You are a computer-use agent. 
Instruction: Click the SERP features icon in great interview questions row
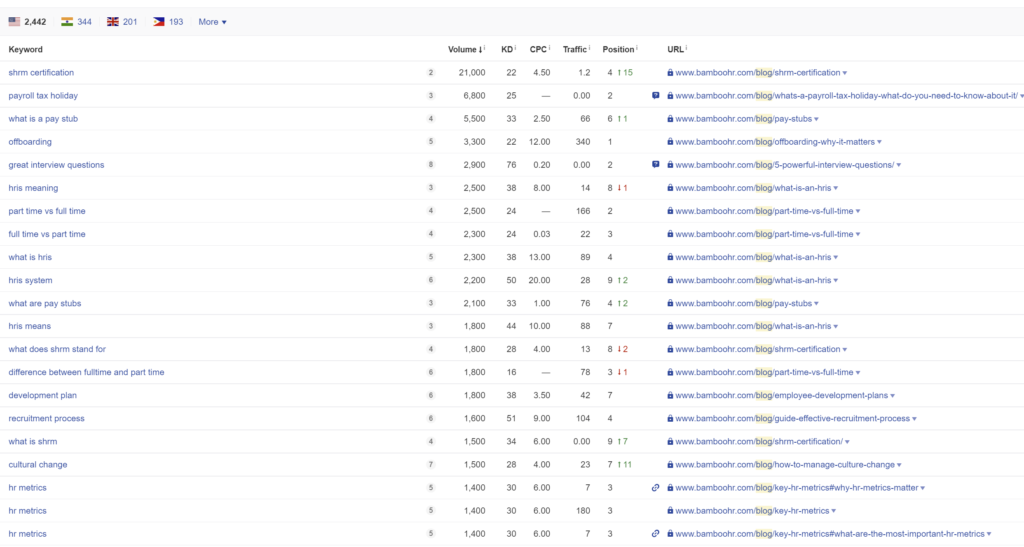pos(656,164)
